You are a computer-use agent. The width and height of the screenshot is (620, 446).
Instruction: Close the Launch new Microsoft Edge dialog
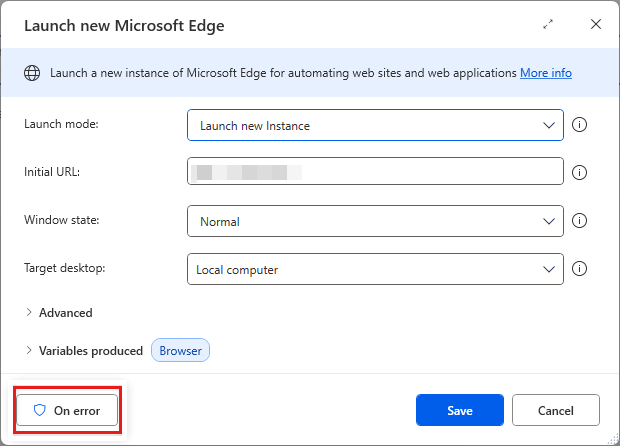tap(596, 24)
